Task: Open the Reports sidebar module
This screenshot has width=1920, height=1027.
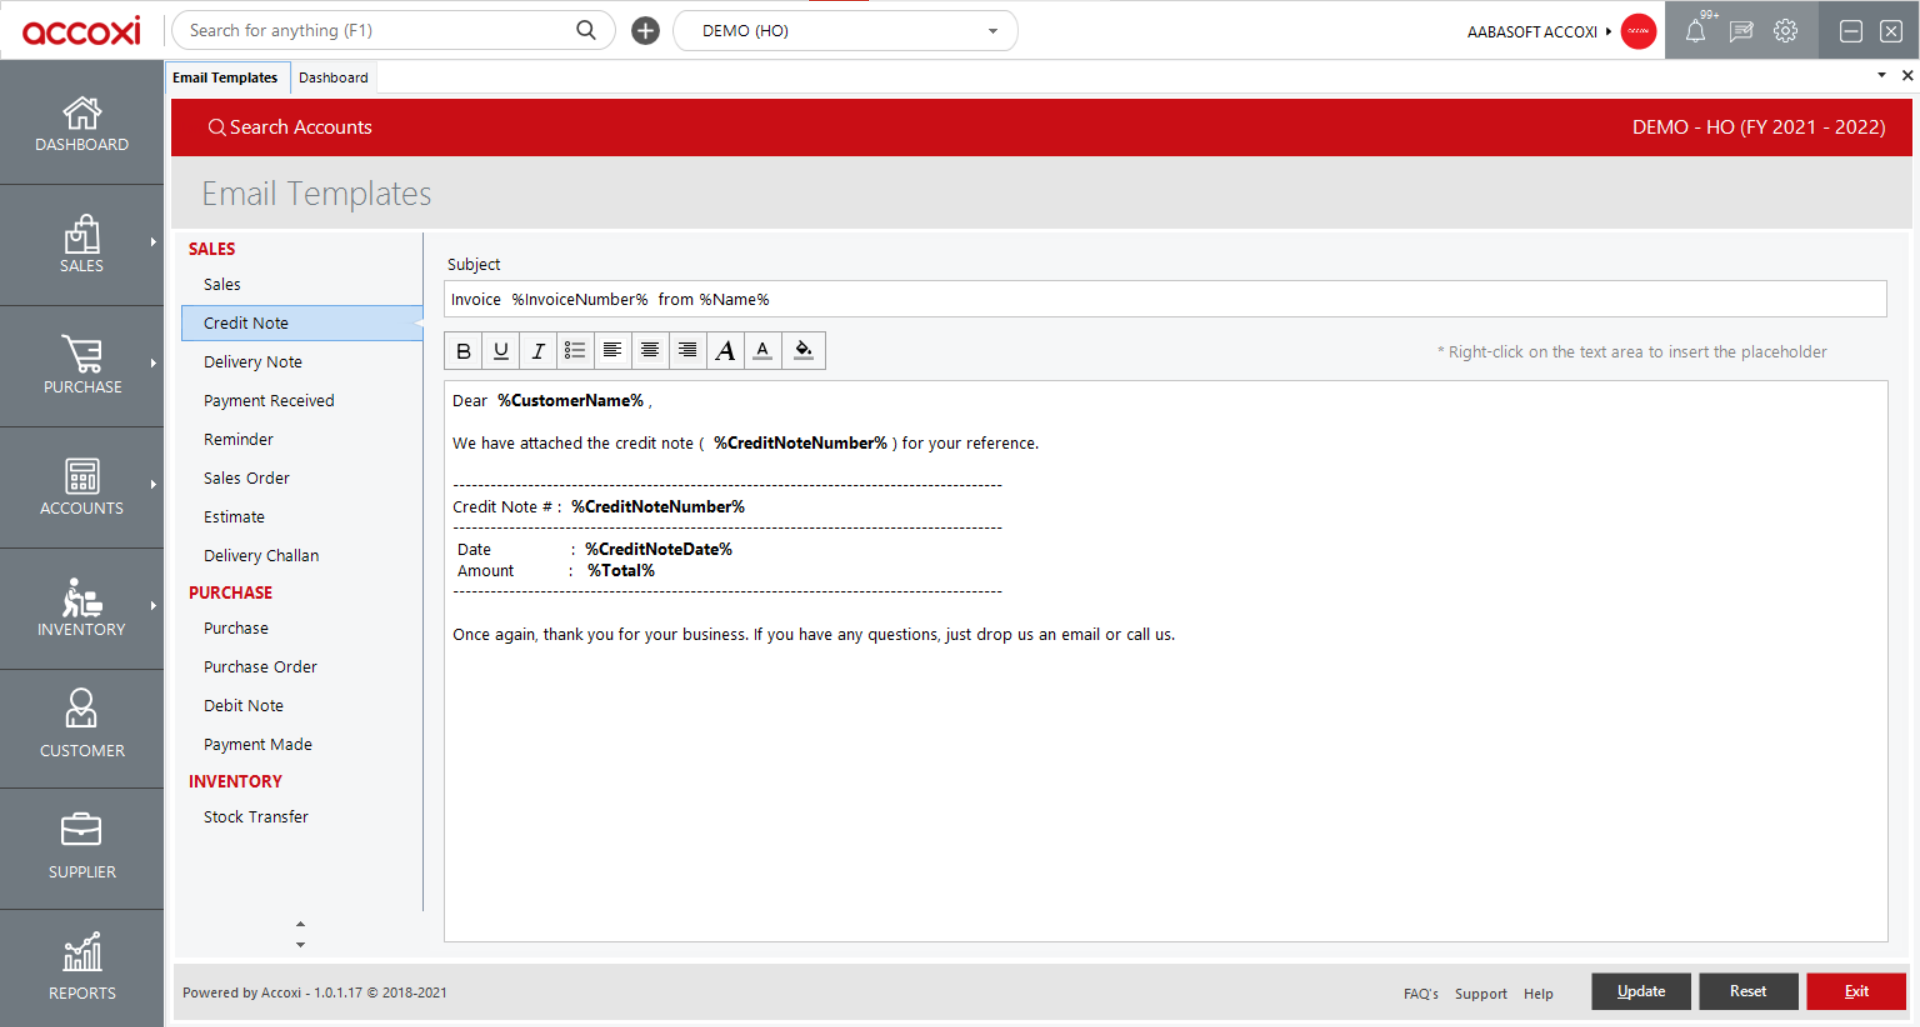Action: [x=82, y=968]
